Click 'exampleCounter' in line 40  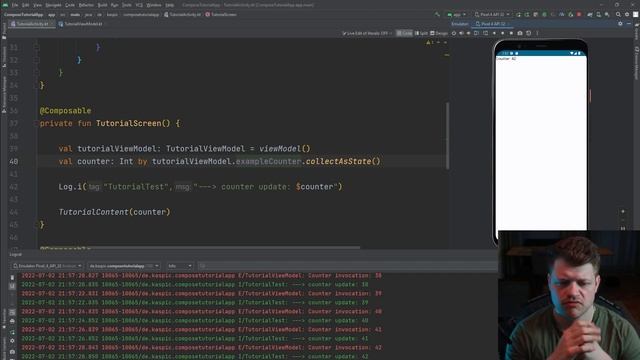click(269, 162)
